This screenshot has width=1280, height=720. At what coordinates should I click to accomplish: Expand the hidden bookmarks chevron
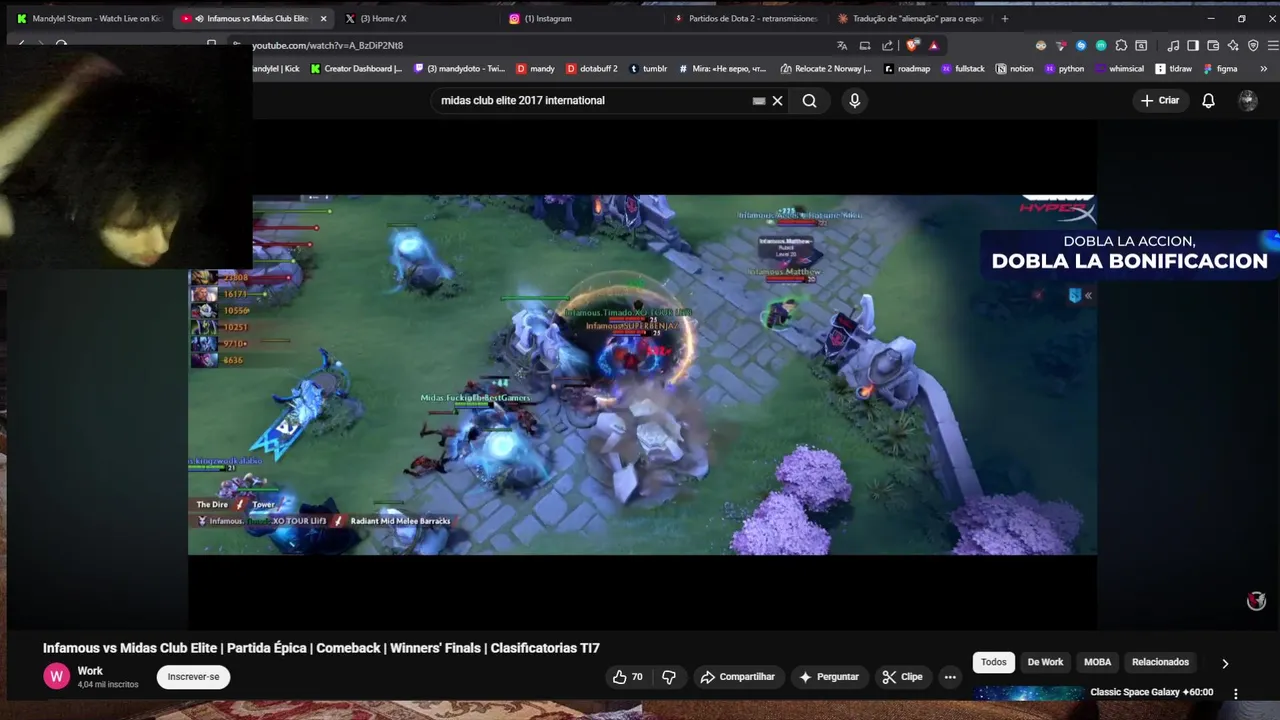(1263, 69)
